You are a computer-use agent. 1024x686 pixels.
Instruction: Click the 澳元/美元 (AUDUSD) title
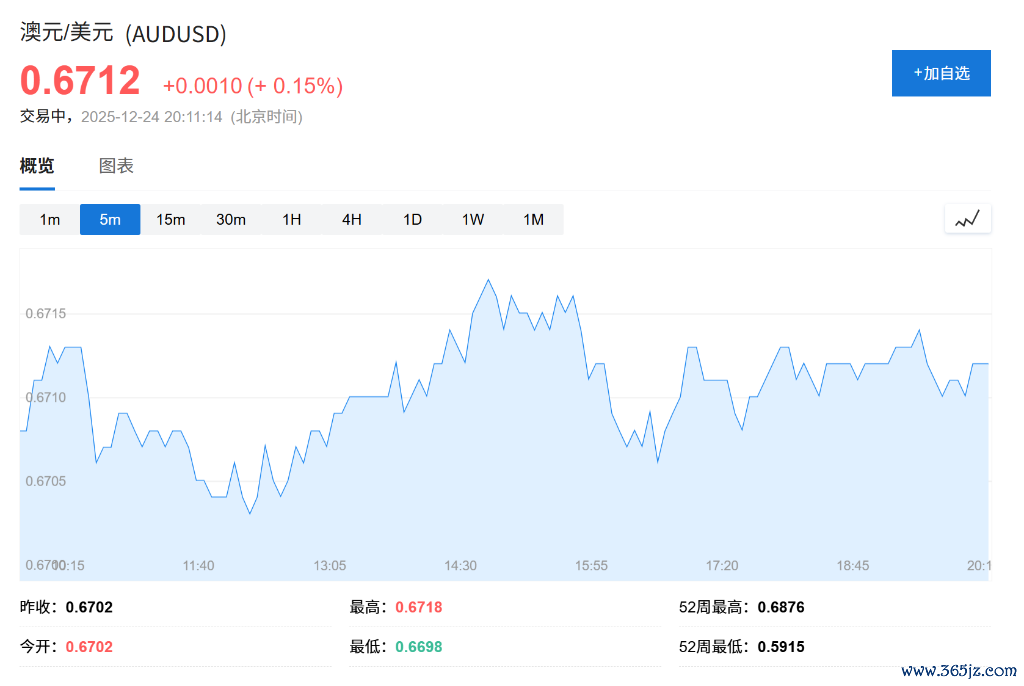point(123,33)
